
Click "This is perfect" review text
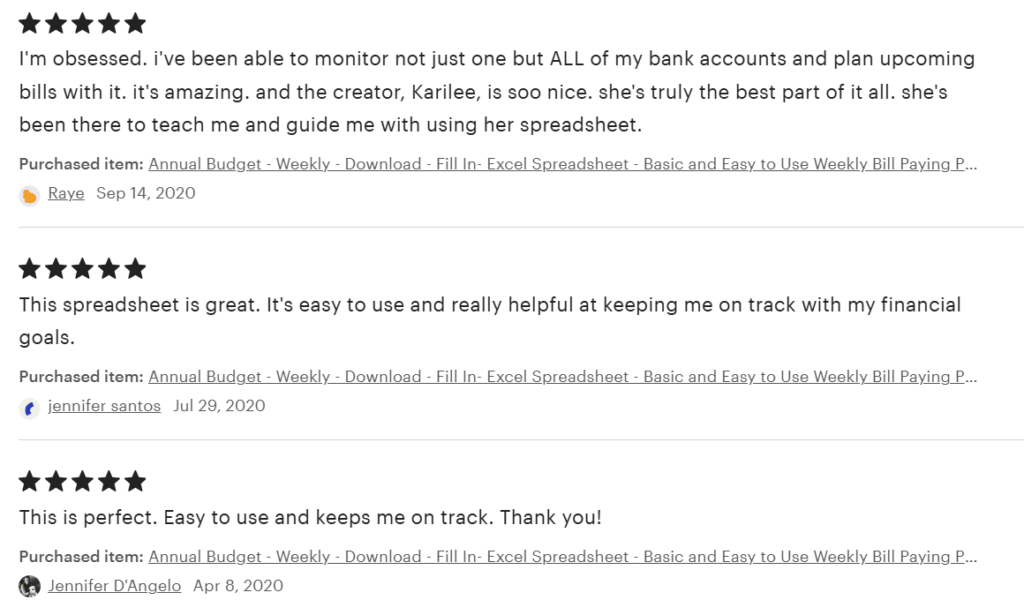point(310,518)
